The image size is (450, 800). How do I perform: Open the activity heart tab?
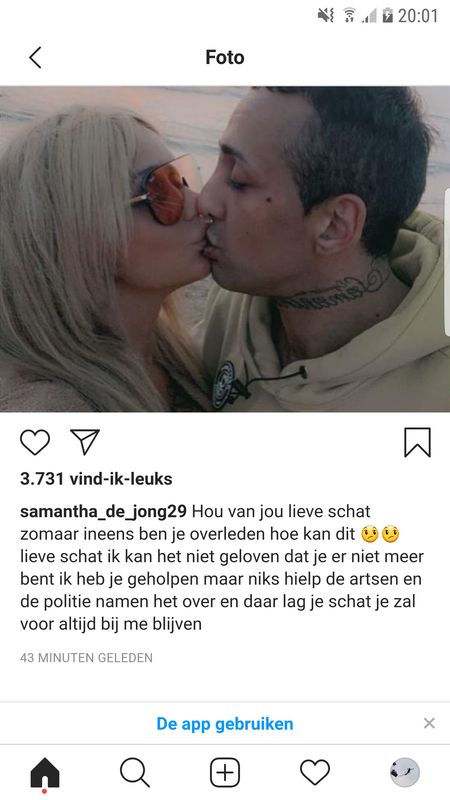tap(315, 772)
